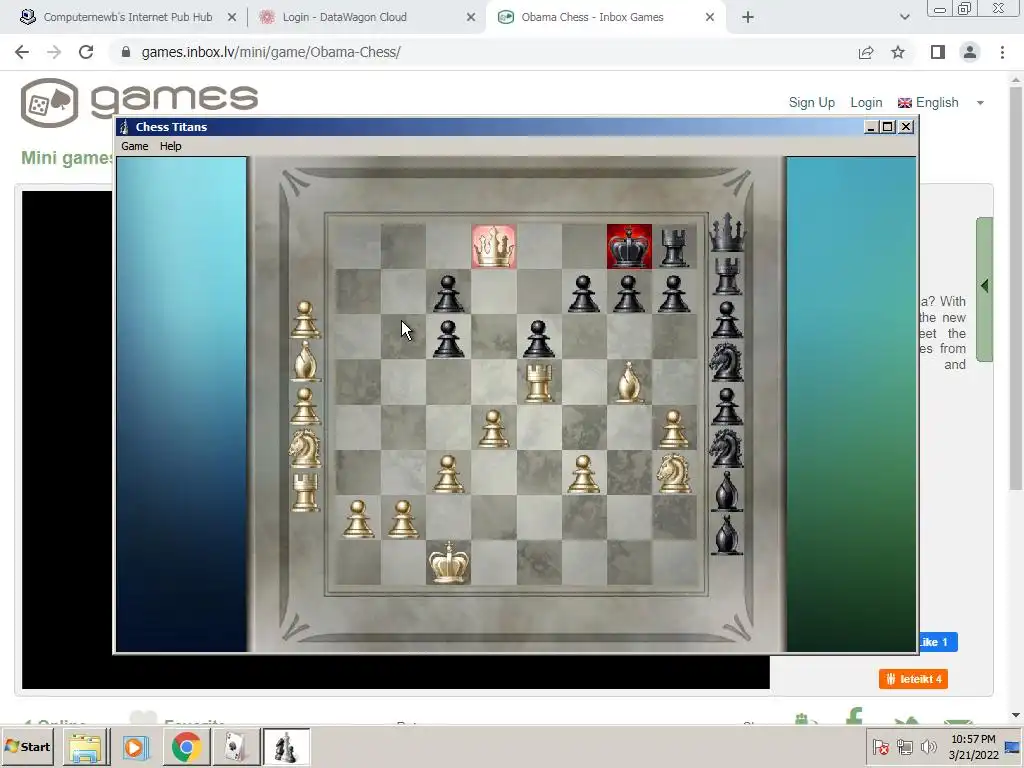Open File Explorer from the taskbar
Image resolution: width=1024 pixels, height=768 pixels.
click(x=86, y=747)
